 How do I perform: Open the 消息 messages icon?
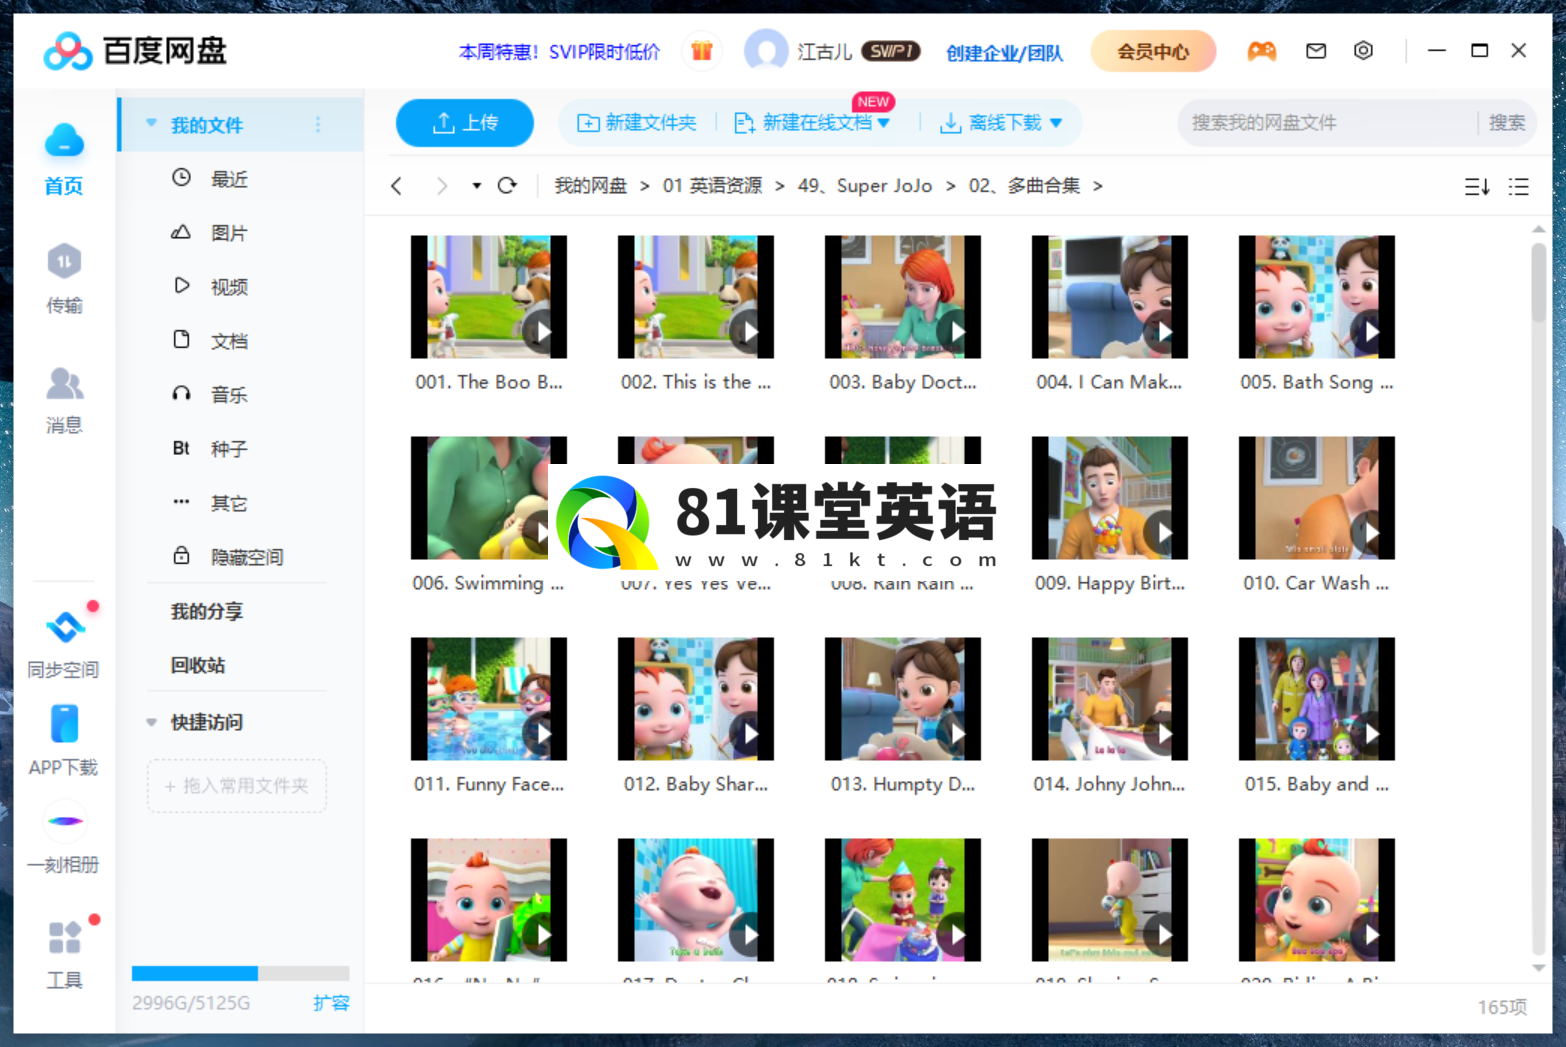point(64,383)
